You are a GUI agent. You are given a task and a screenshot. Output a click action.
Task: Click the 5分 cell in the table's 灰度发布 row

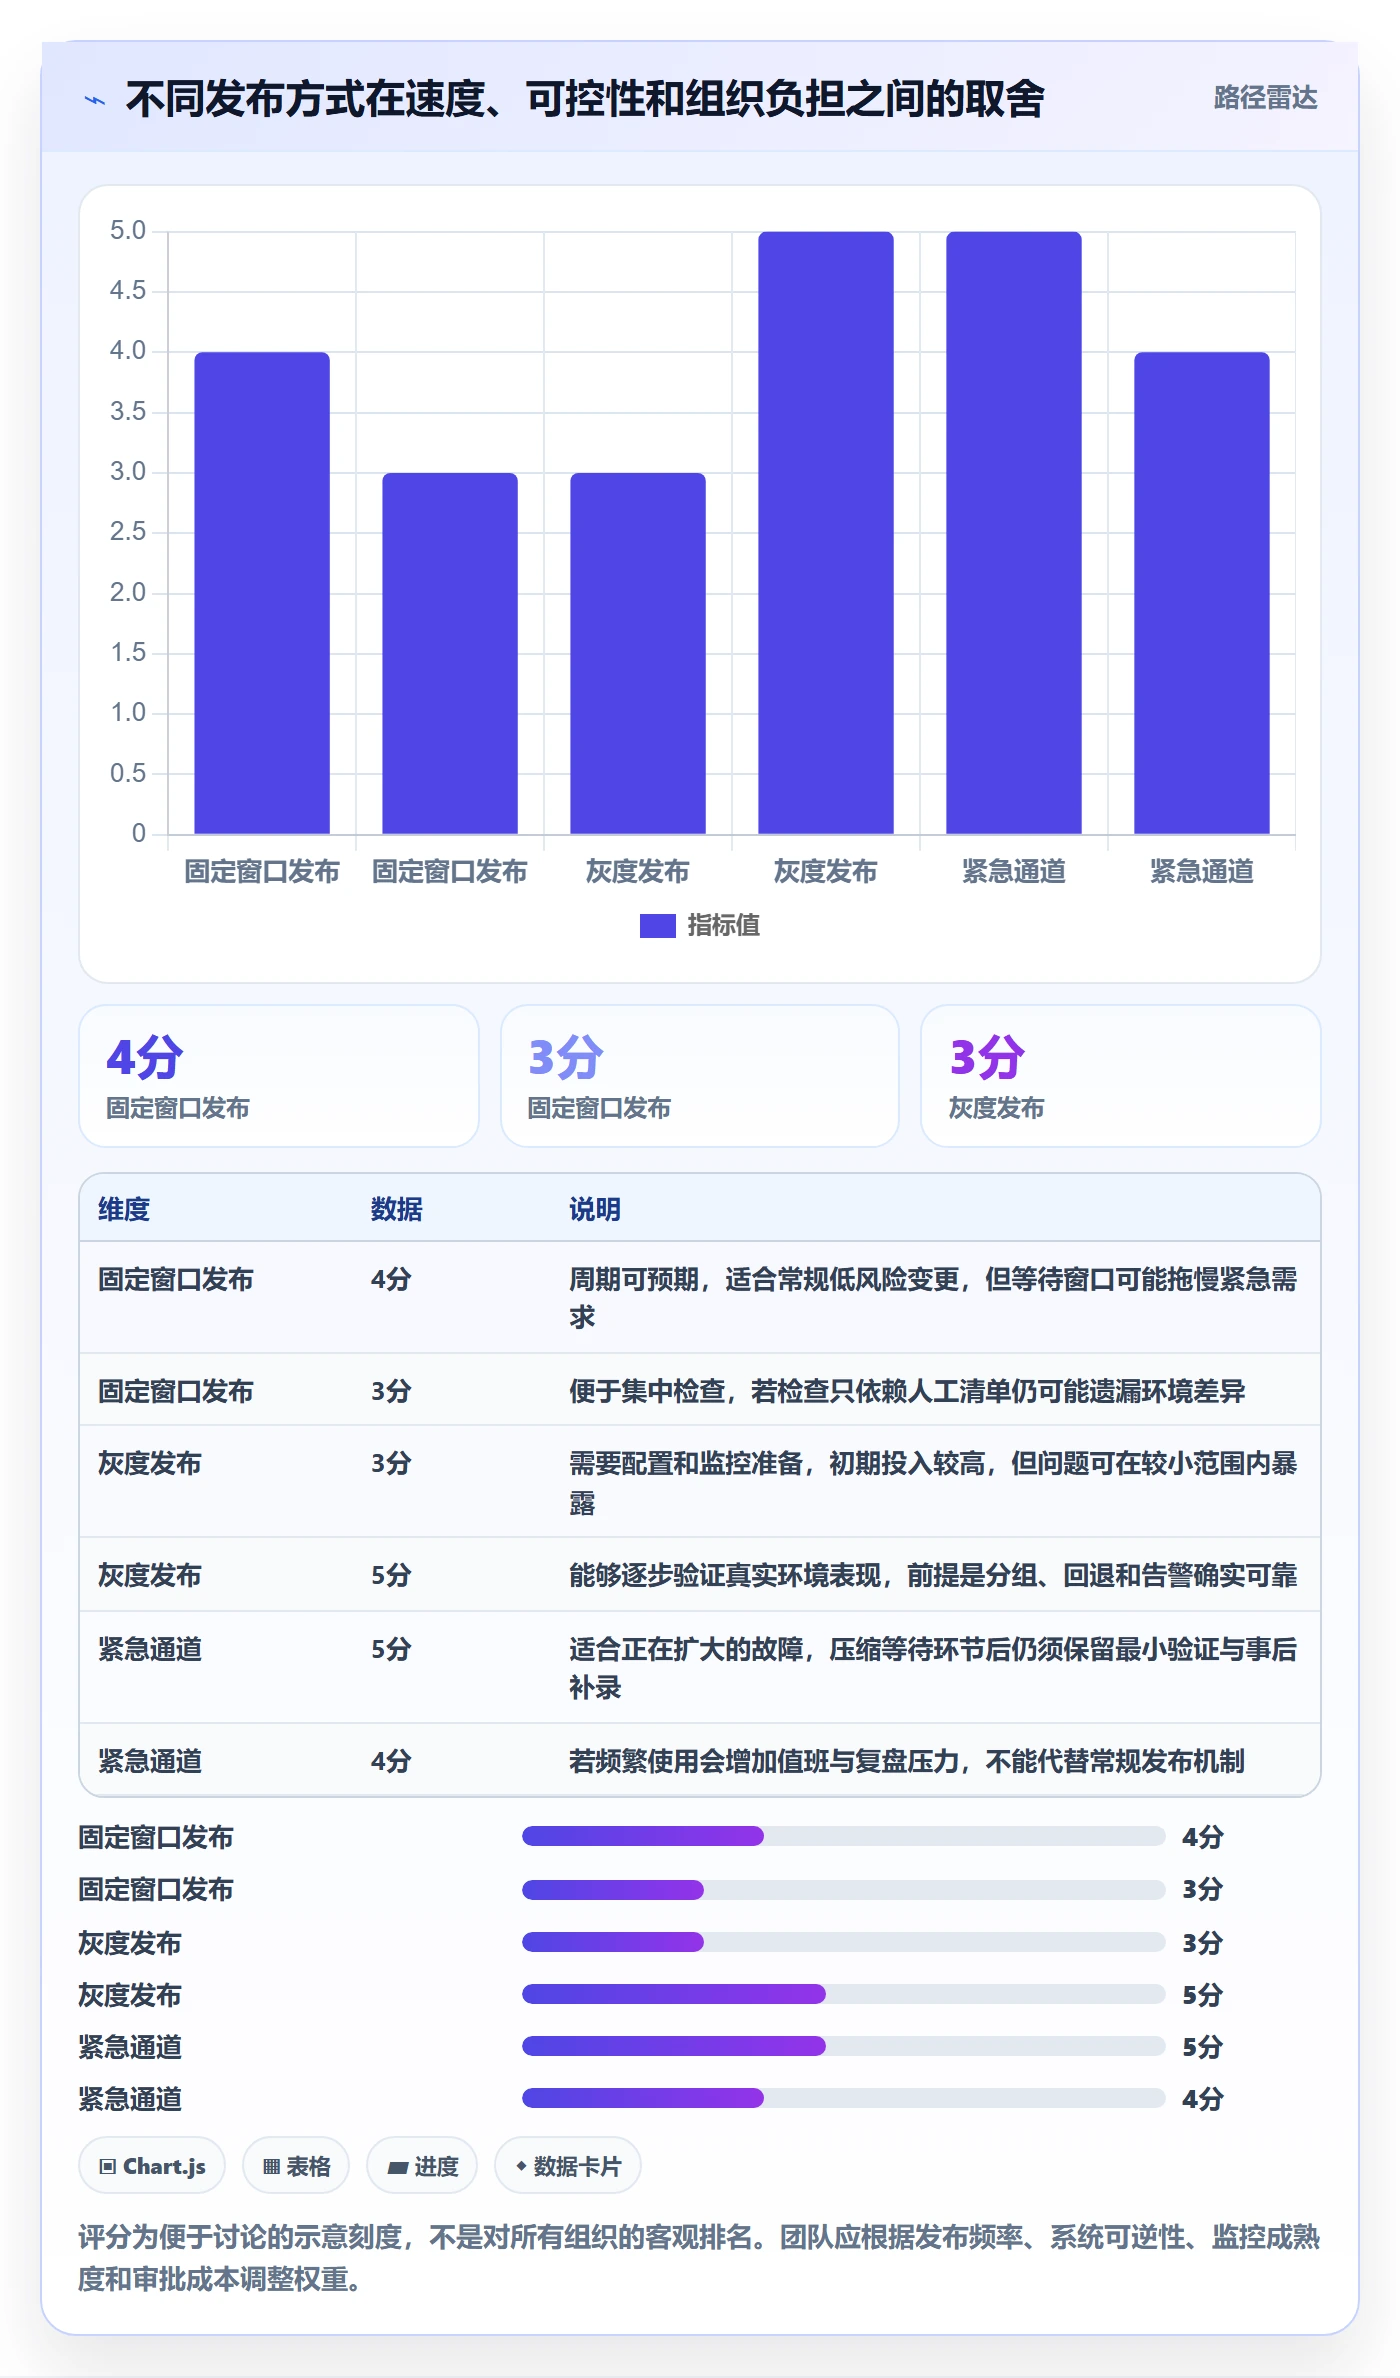click(x=391, y=1576)
